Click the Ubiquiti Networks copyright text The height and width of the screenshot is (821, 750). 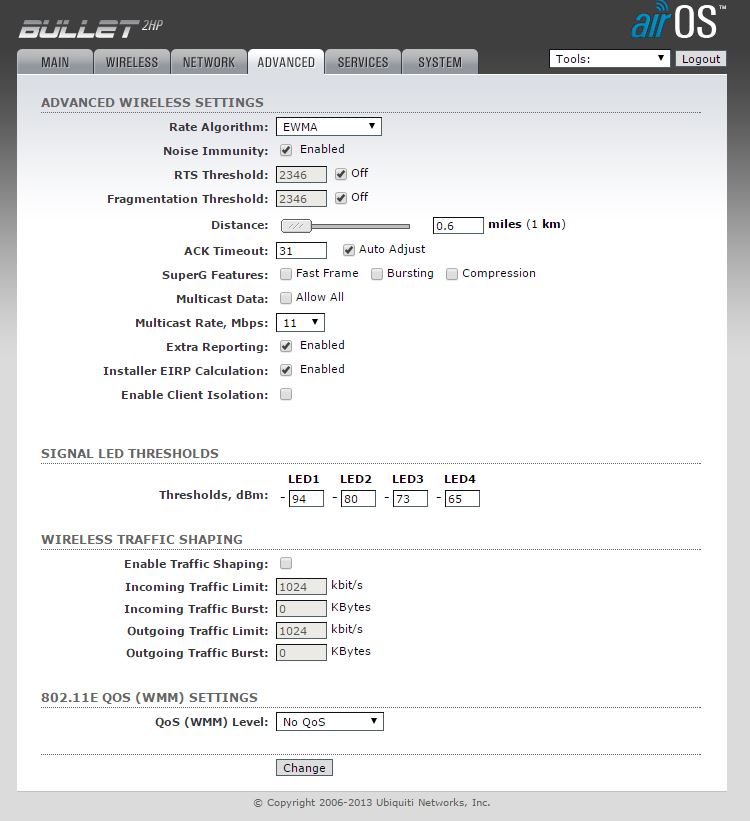click(x=372, y=803)
